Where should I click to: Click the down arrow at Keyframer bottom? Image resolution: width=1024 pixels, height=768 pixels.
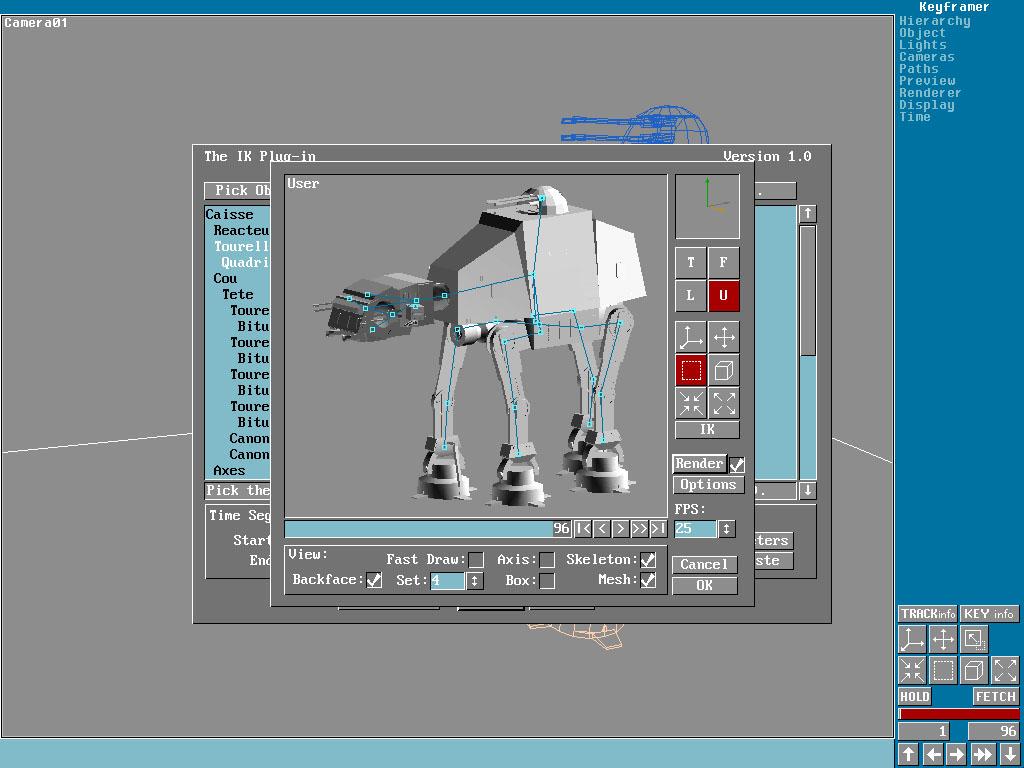[x=1009, y=755]
